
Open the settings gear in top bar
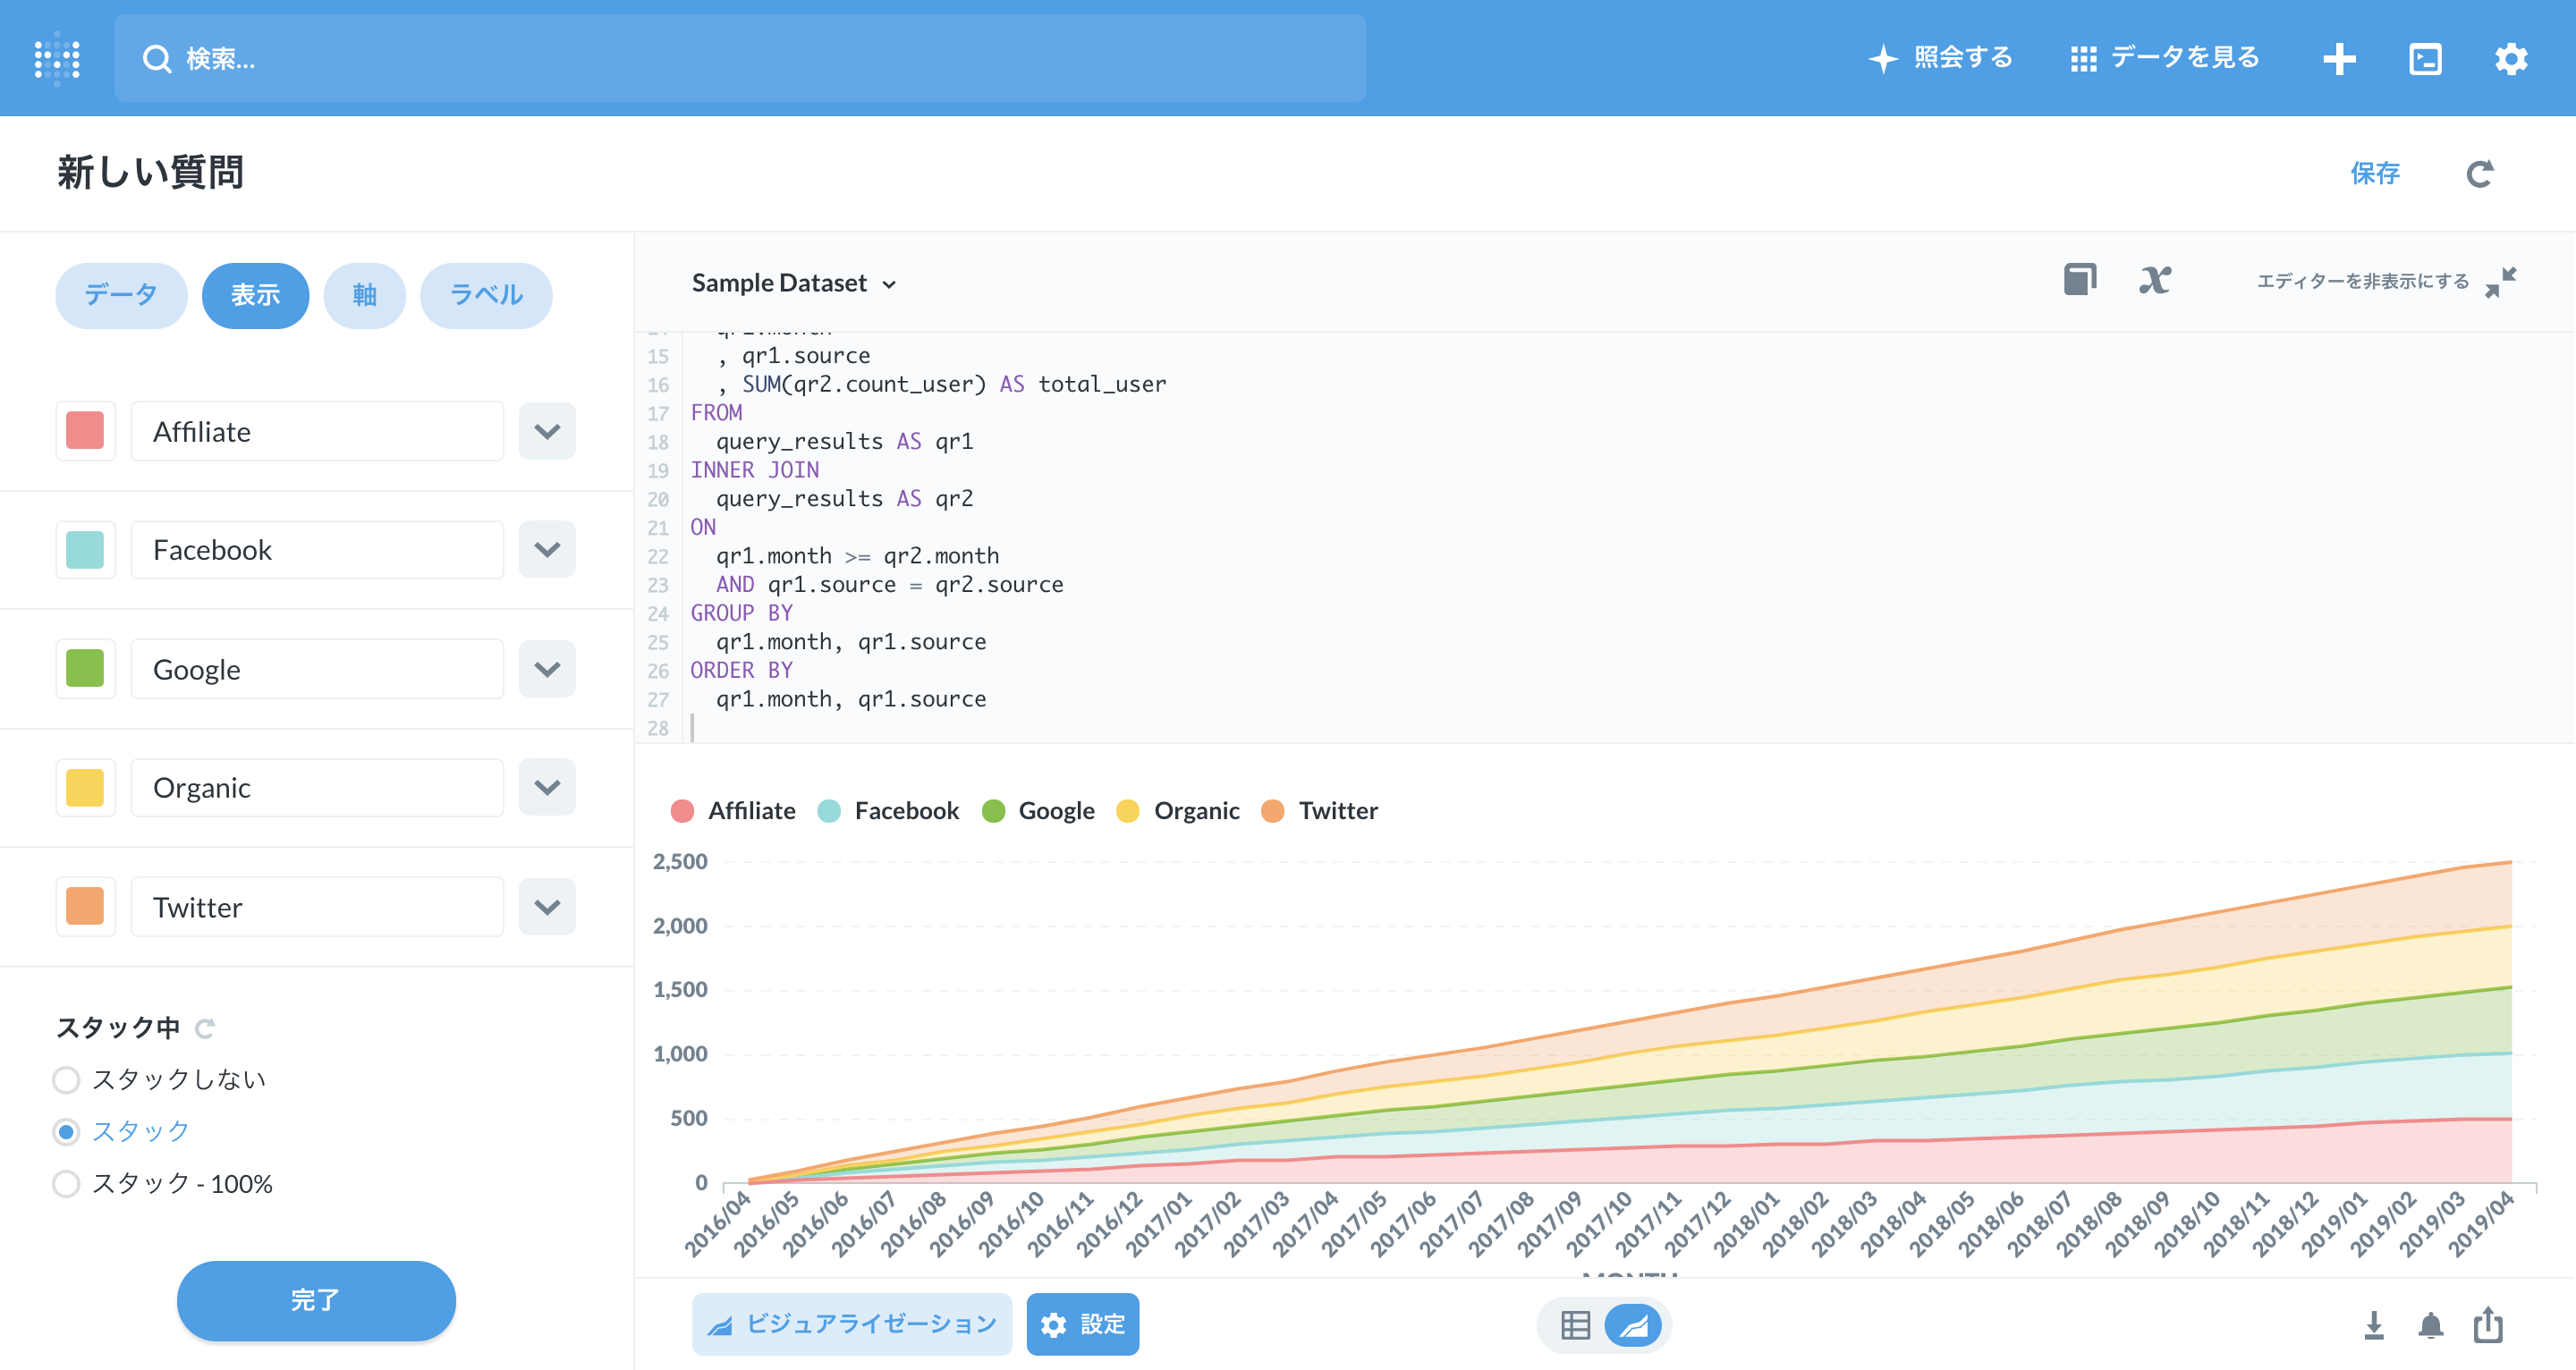click(x=2510, y=58)
